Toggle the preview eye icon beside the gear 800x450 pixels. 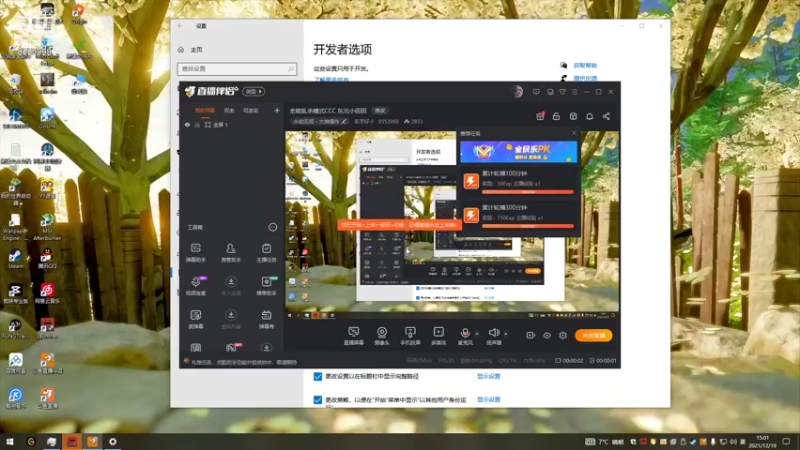(x=547, y=335)
